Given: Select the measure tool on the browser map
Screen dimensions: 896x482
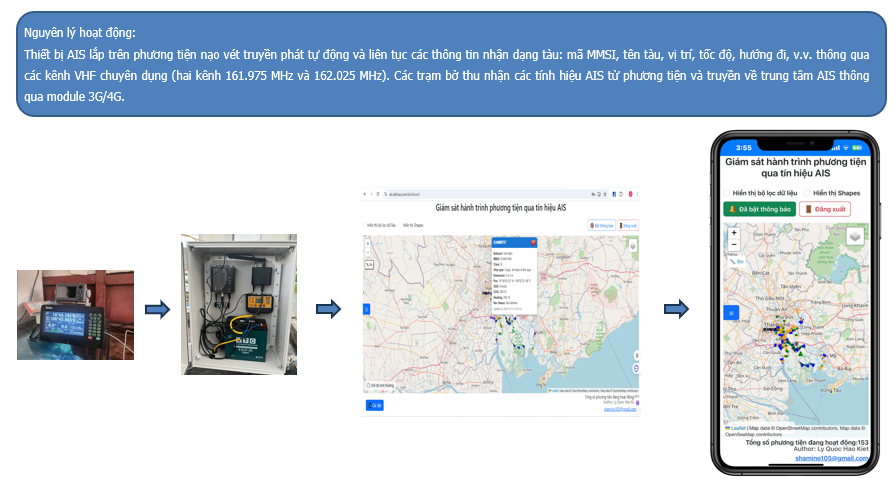Looking at the screenshot, I should click(369, 264).
